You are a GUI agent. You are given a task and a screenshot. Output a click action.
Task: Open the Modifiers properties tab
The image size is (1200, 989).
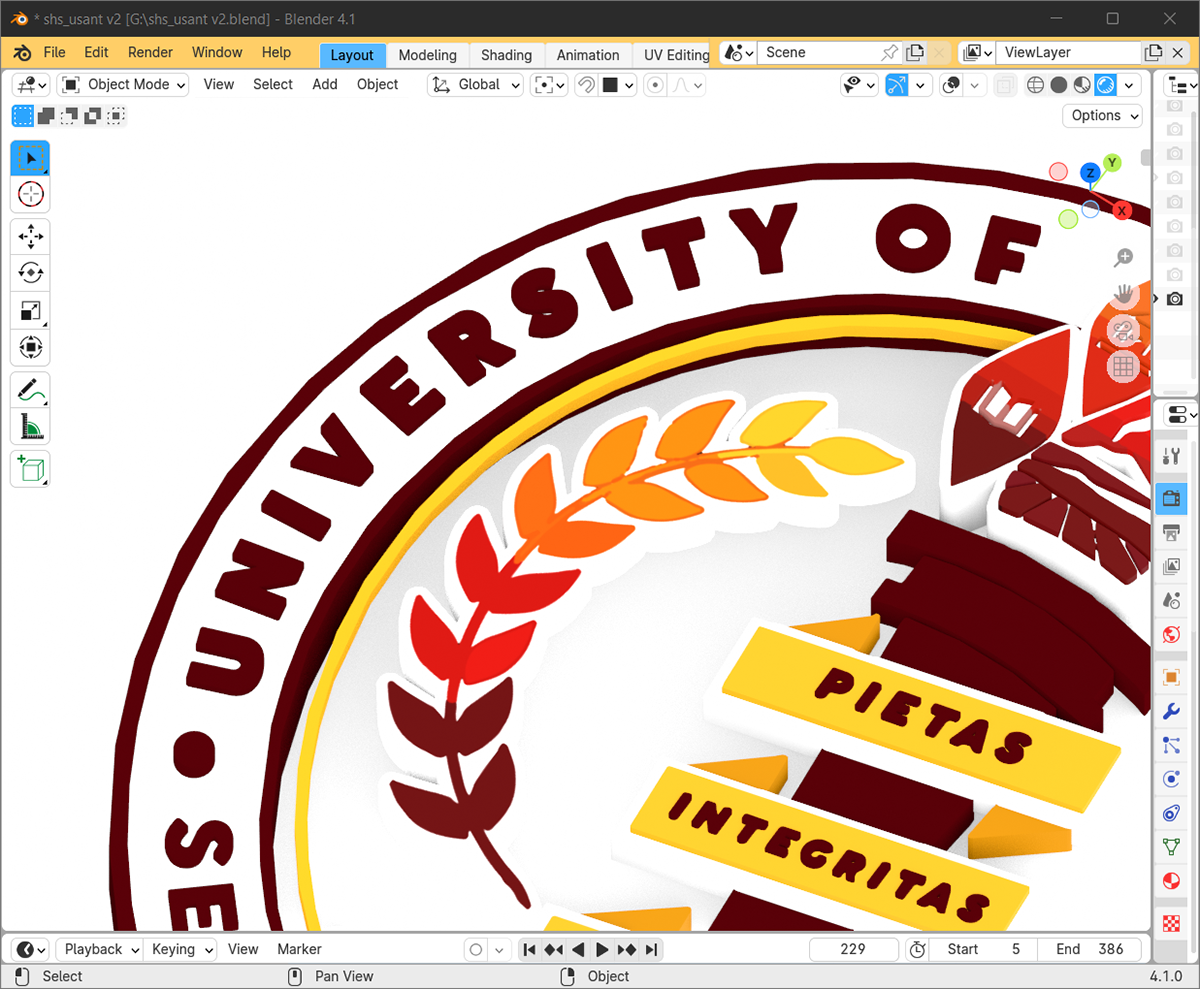tap(1171, 711)
